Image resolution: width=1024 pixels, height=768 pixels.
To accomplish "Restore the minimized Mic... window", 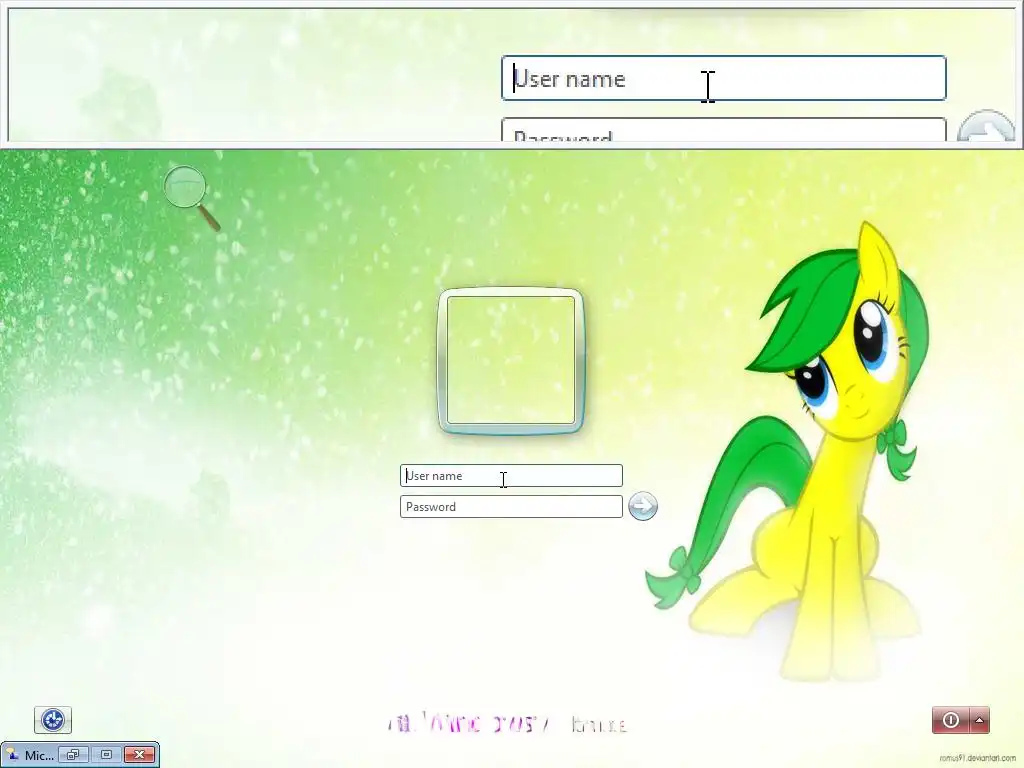I will tap(73, 755).
